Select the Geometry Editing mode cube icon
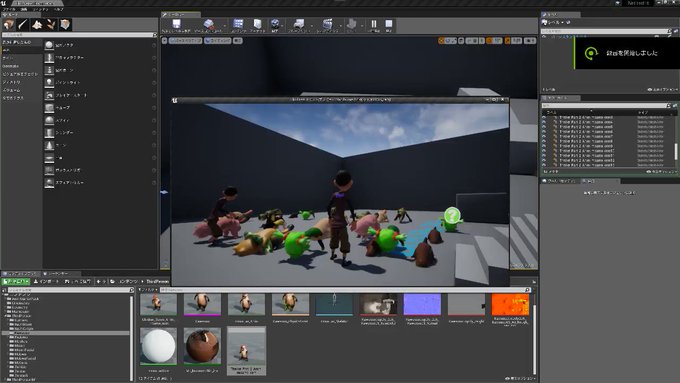Screen dimensions: 680x383 pos(65,24)
